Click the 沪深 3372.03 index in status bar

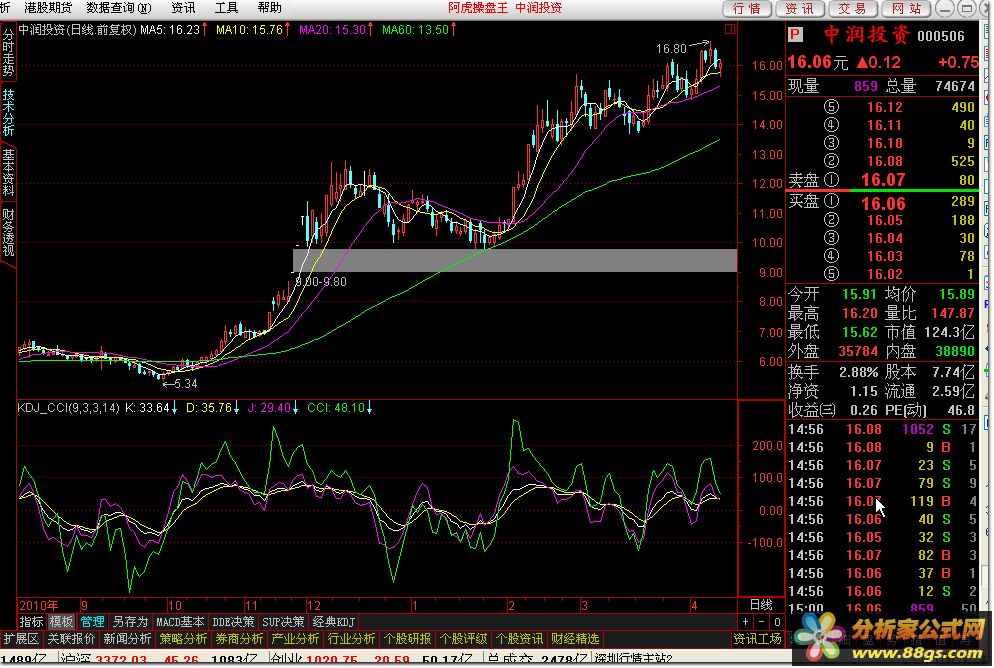104,658
